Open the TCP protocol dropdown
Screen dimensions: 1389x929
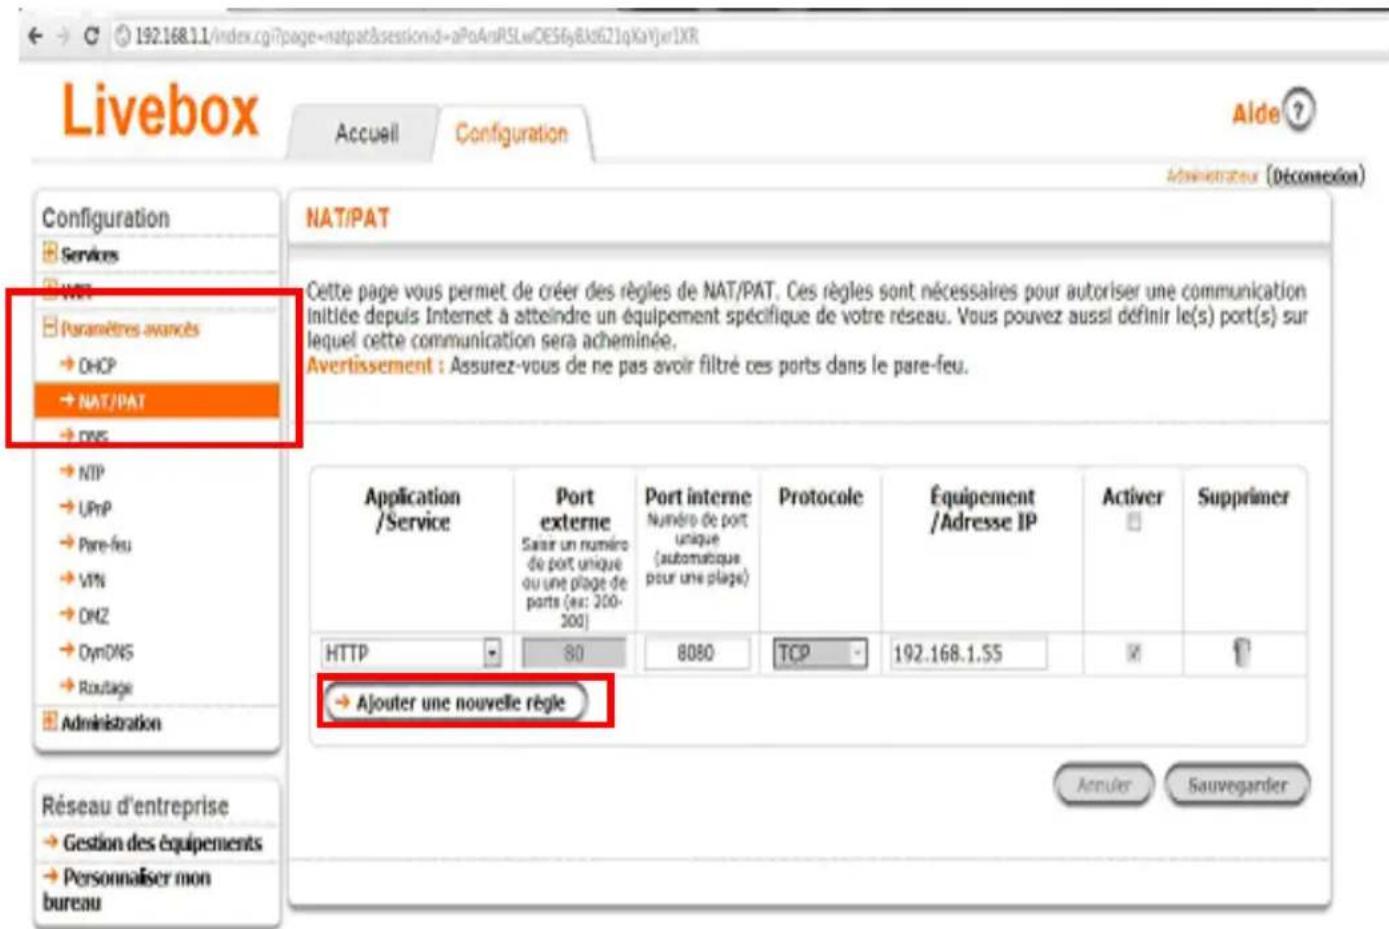point(820,654)
